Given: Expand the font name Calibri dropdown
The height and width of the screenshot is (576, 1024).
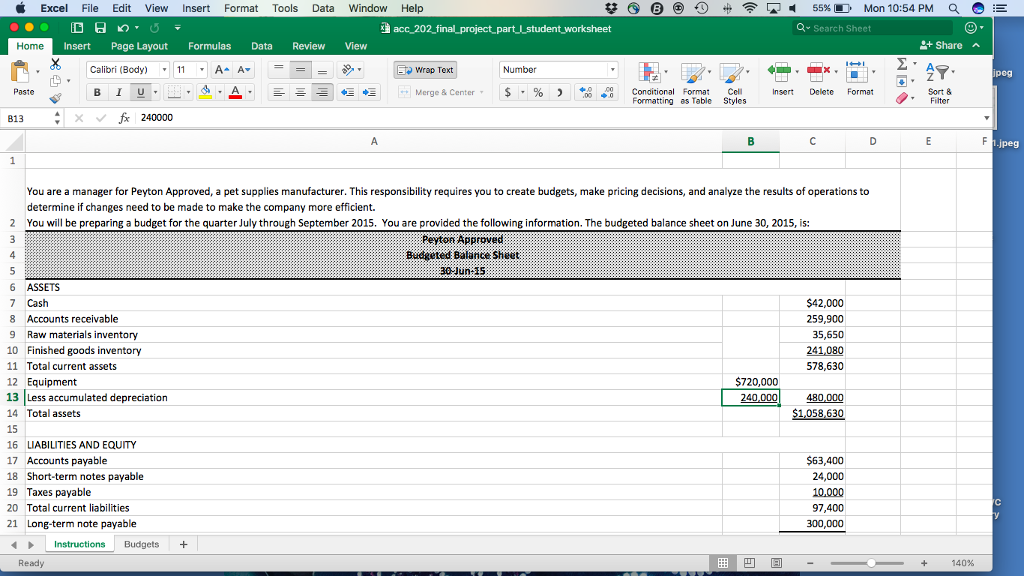Looking at the screenshot, I should point(164,70).
